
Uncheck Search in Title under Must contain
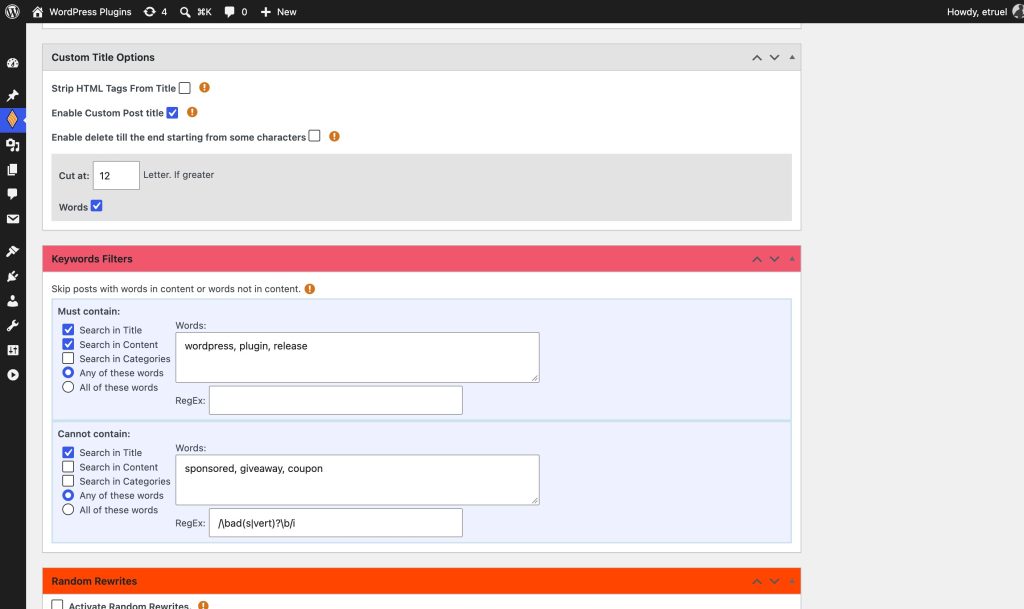[68, 330]
